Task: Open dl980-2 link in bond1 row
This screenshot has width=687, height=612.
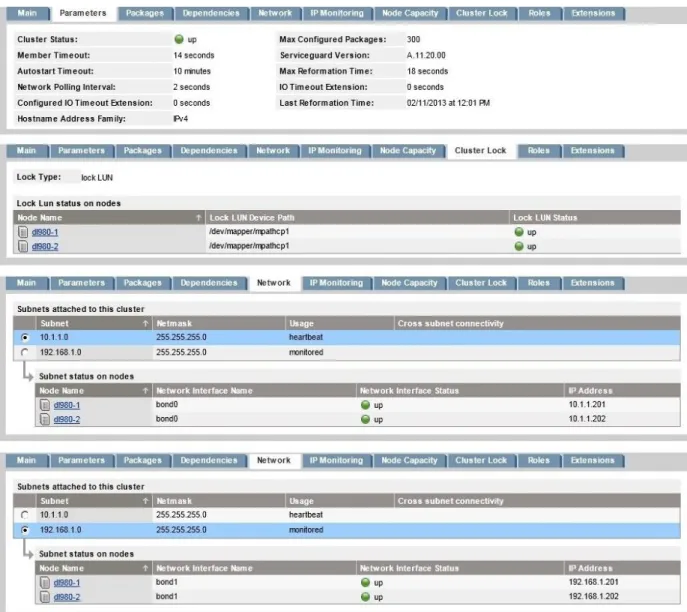Action: click(67, 597)
